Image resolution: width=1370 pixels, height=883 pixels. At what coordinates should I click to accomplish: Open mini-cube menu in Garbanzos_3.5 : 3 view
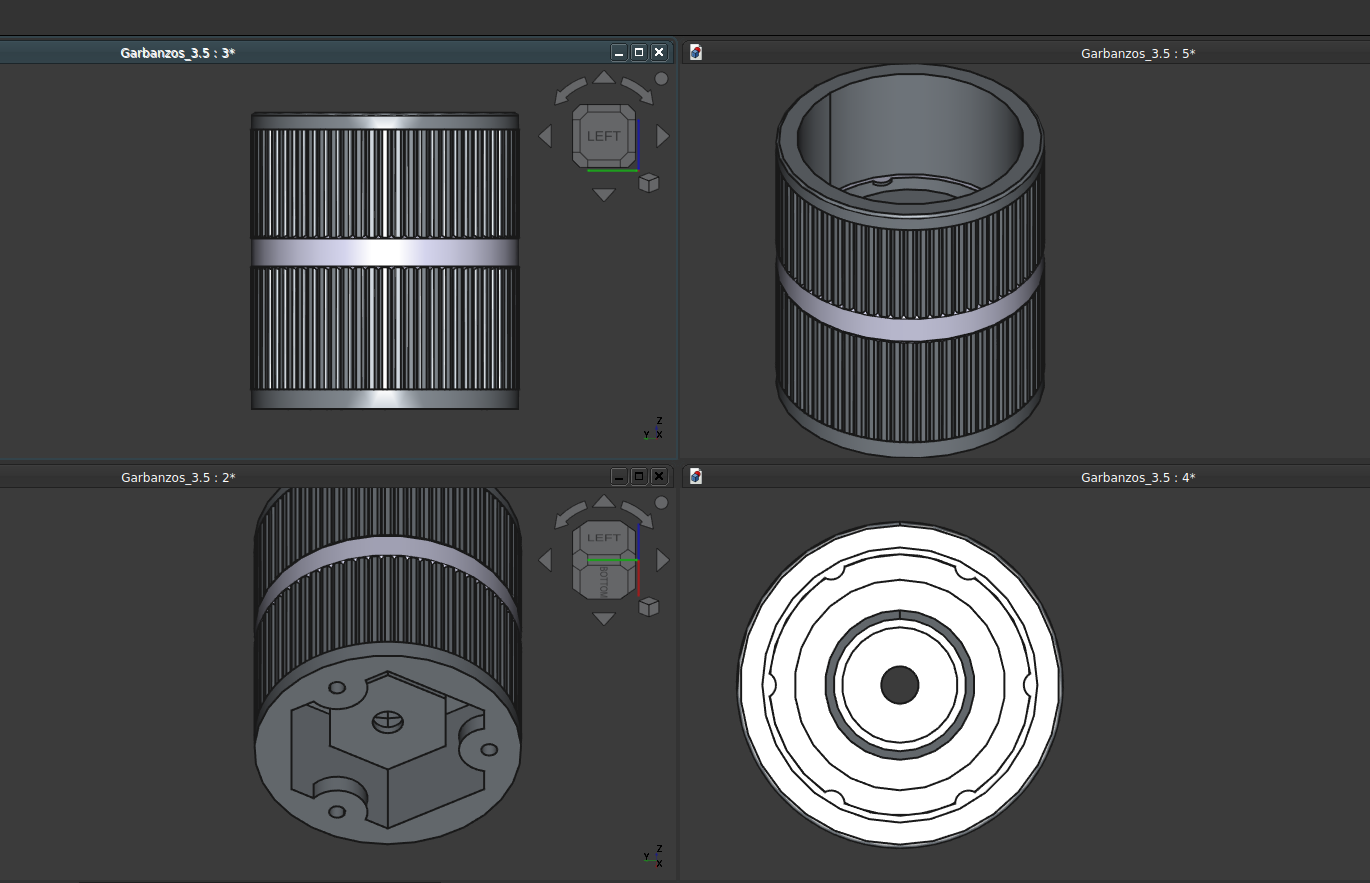click(x=649, y=183)
